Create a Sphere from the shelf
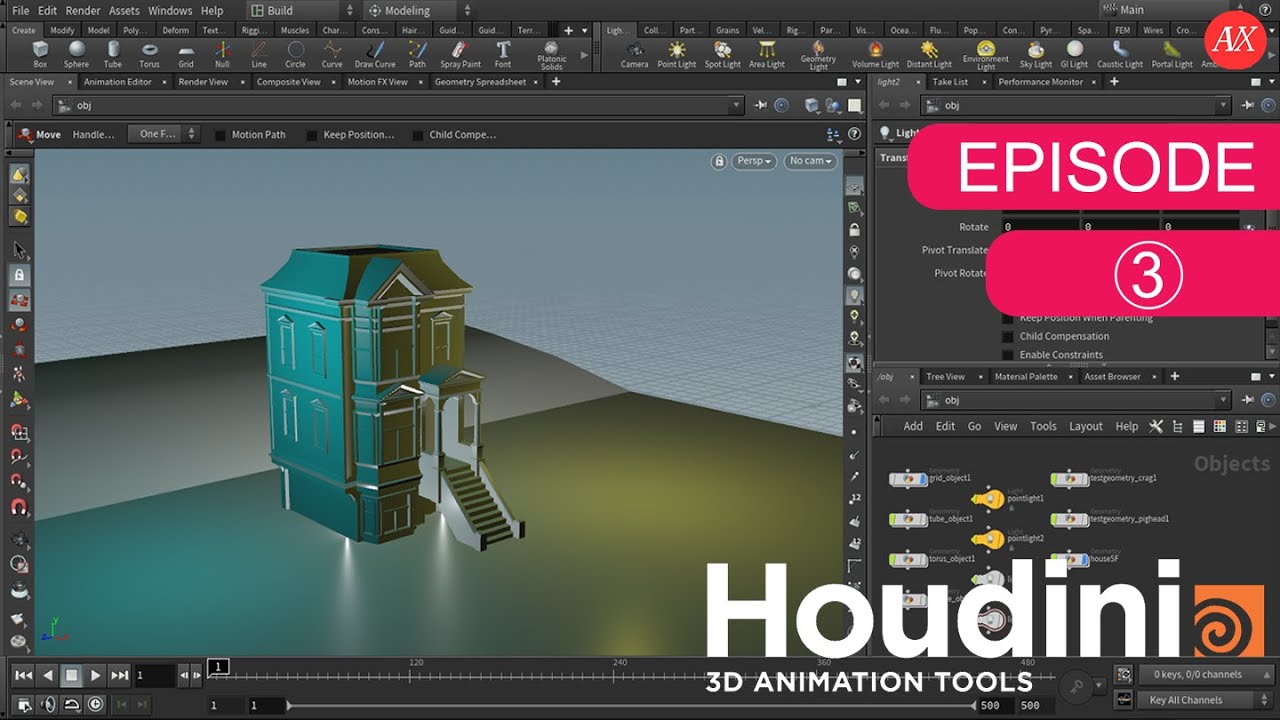The image size is (1280, 720). 76,54
